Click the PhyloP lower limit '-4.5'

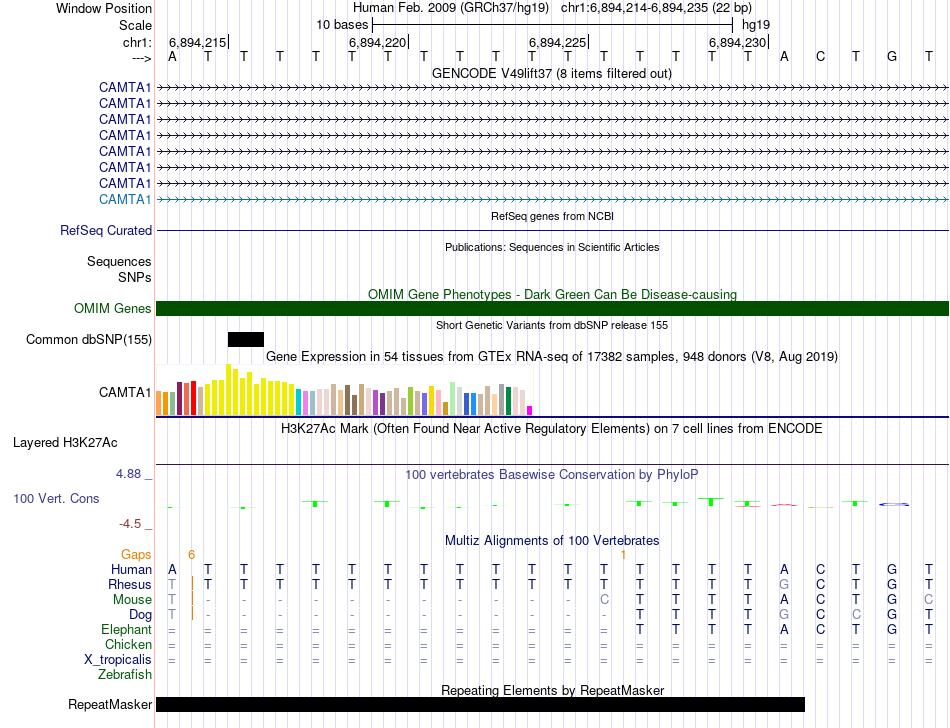[130, 524]
